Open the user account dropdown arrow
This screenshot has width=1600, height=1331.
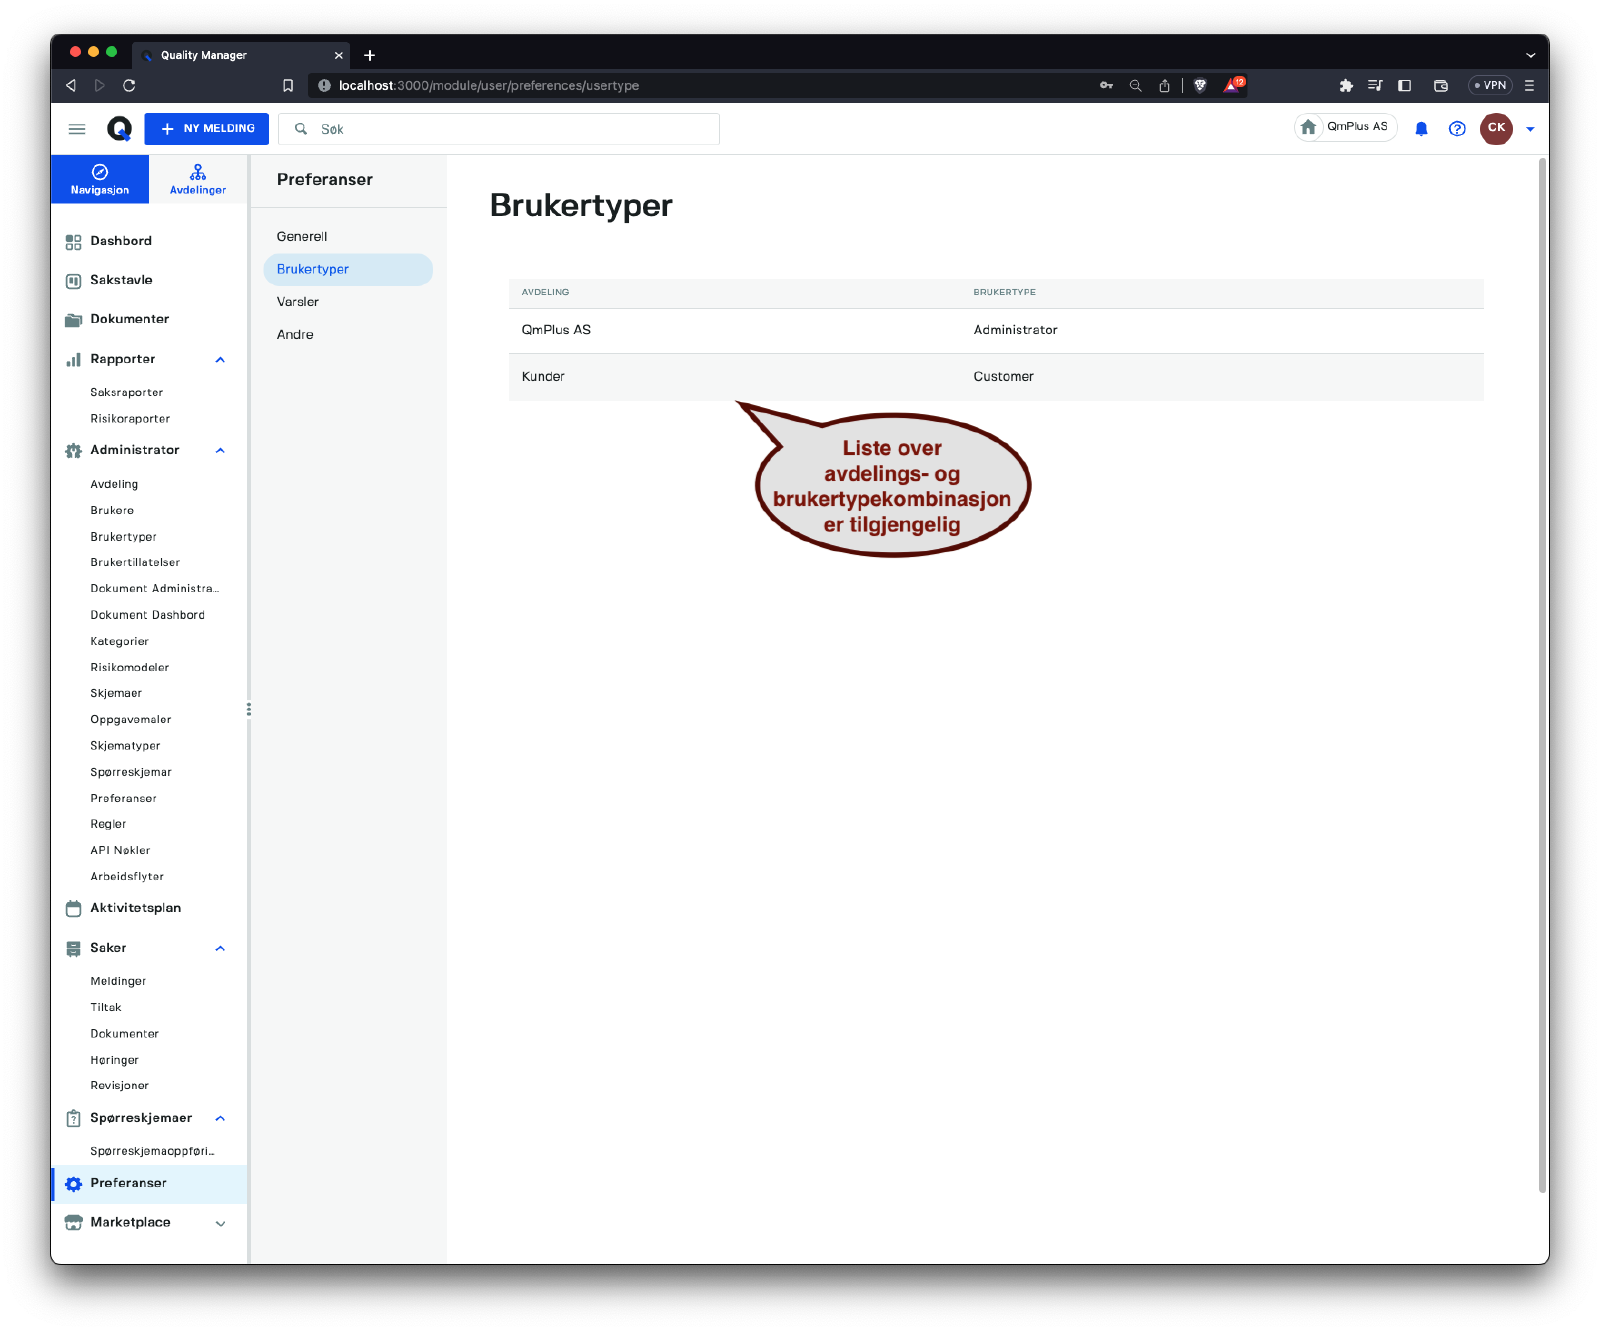1530,129
